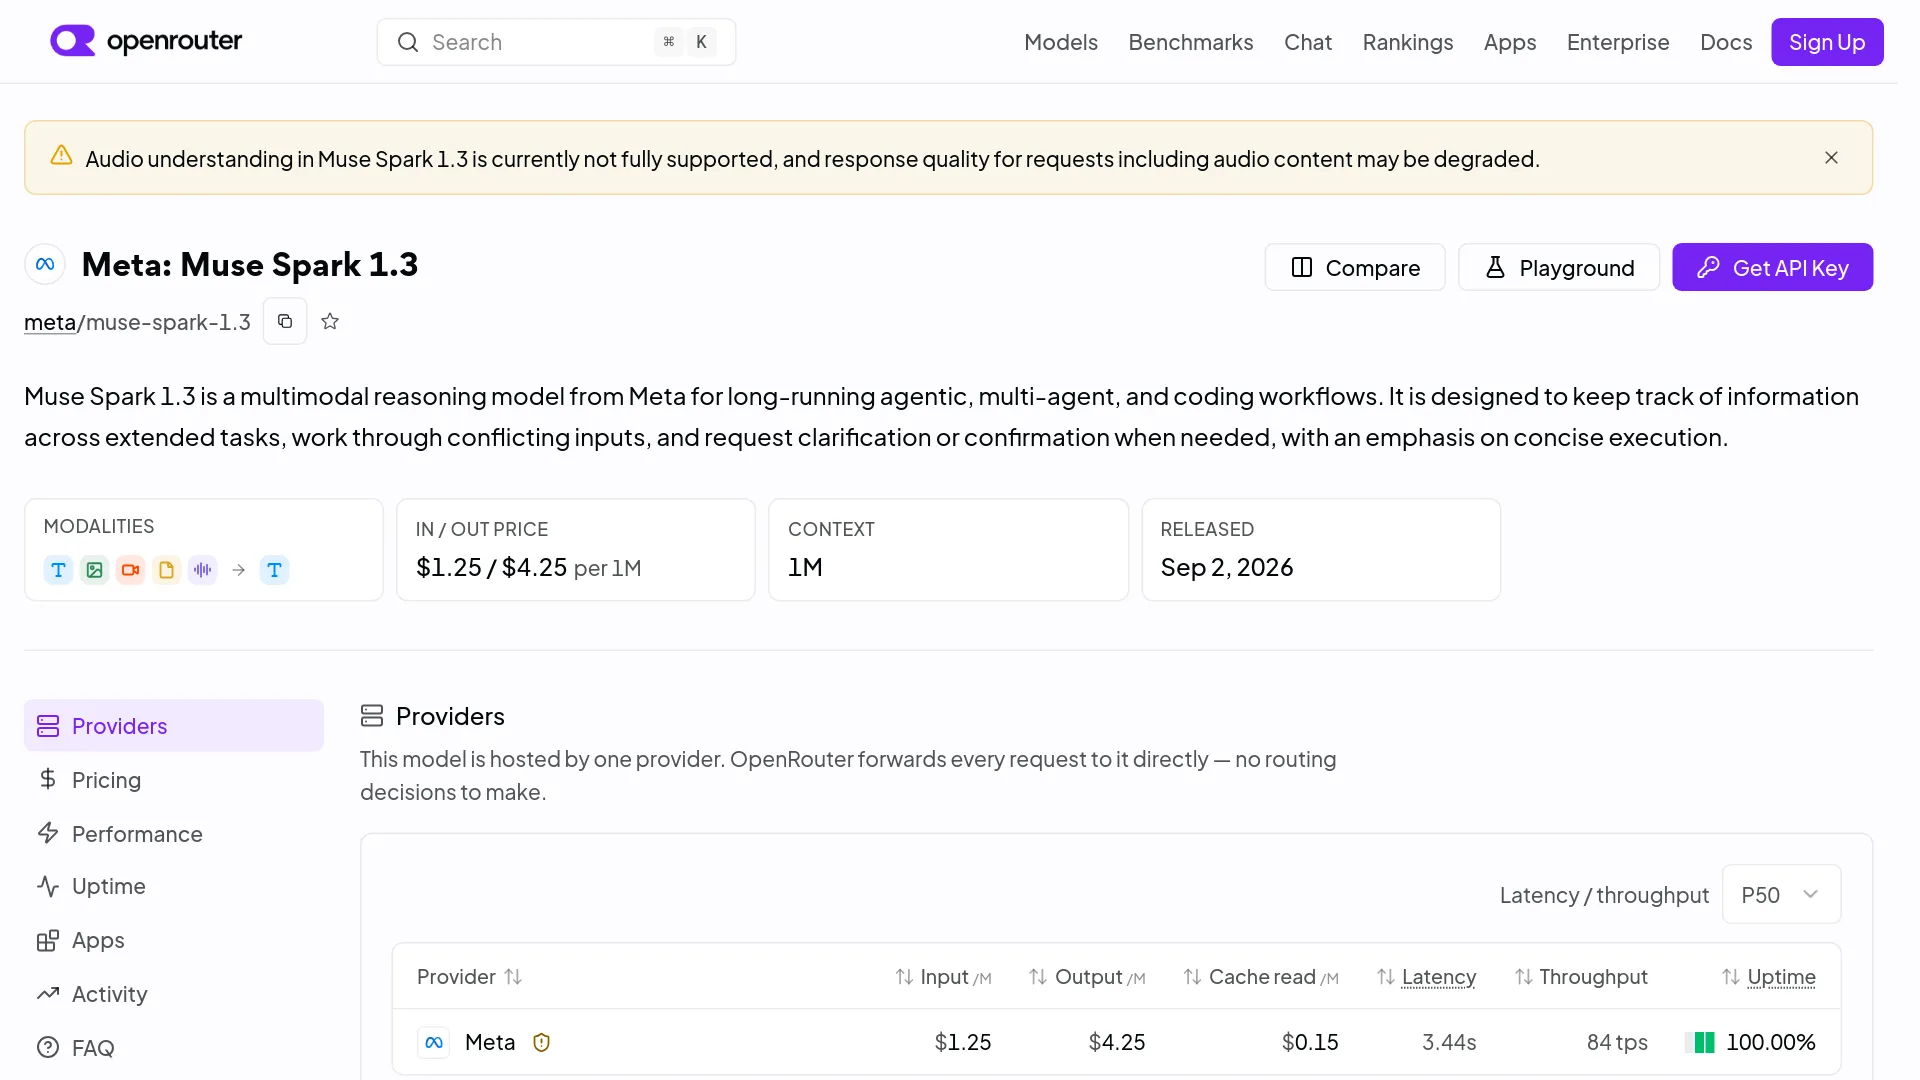Click the image modality icon

(94, 570)
